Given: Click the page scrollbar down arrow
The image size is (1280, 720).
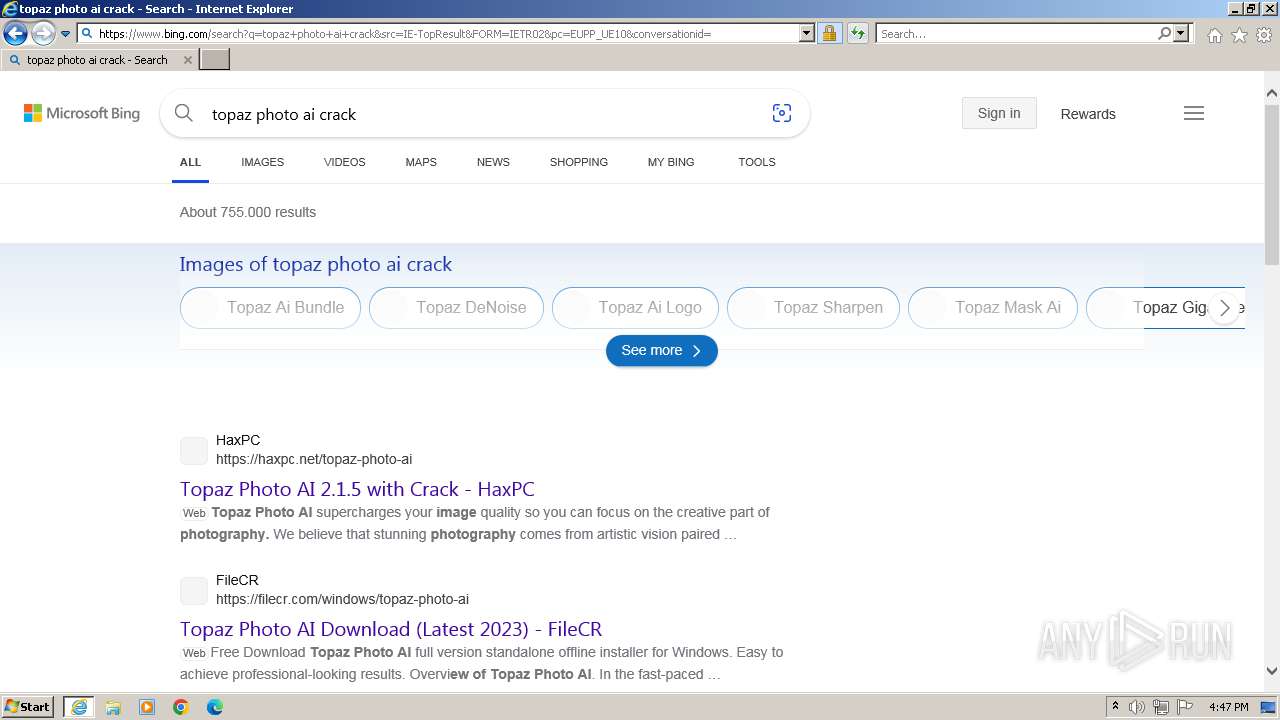Looking at the screenshot, I should (x=1272, y=672).
